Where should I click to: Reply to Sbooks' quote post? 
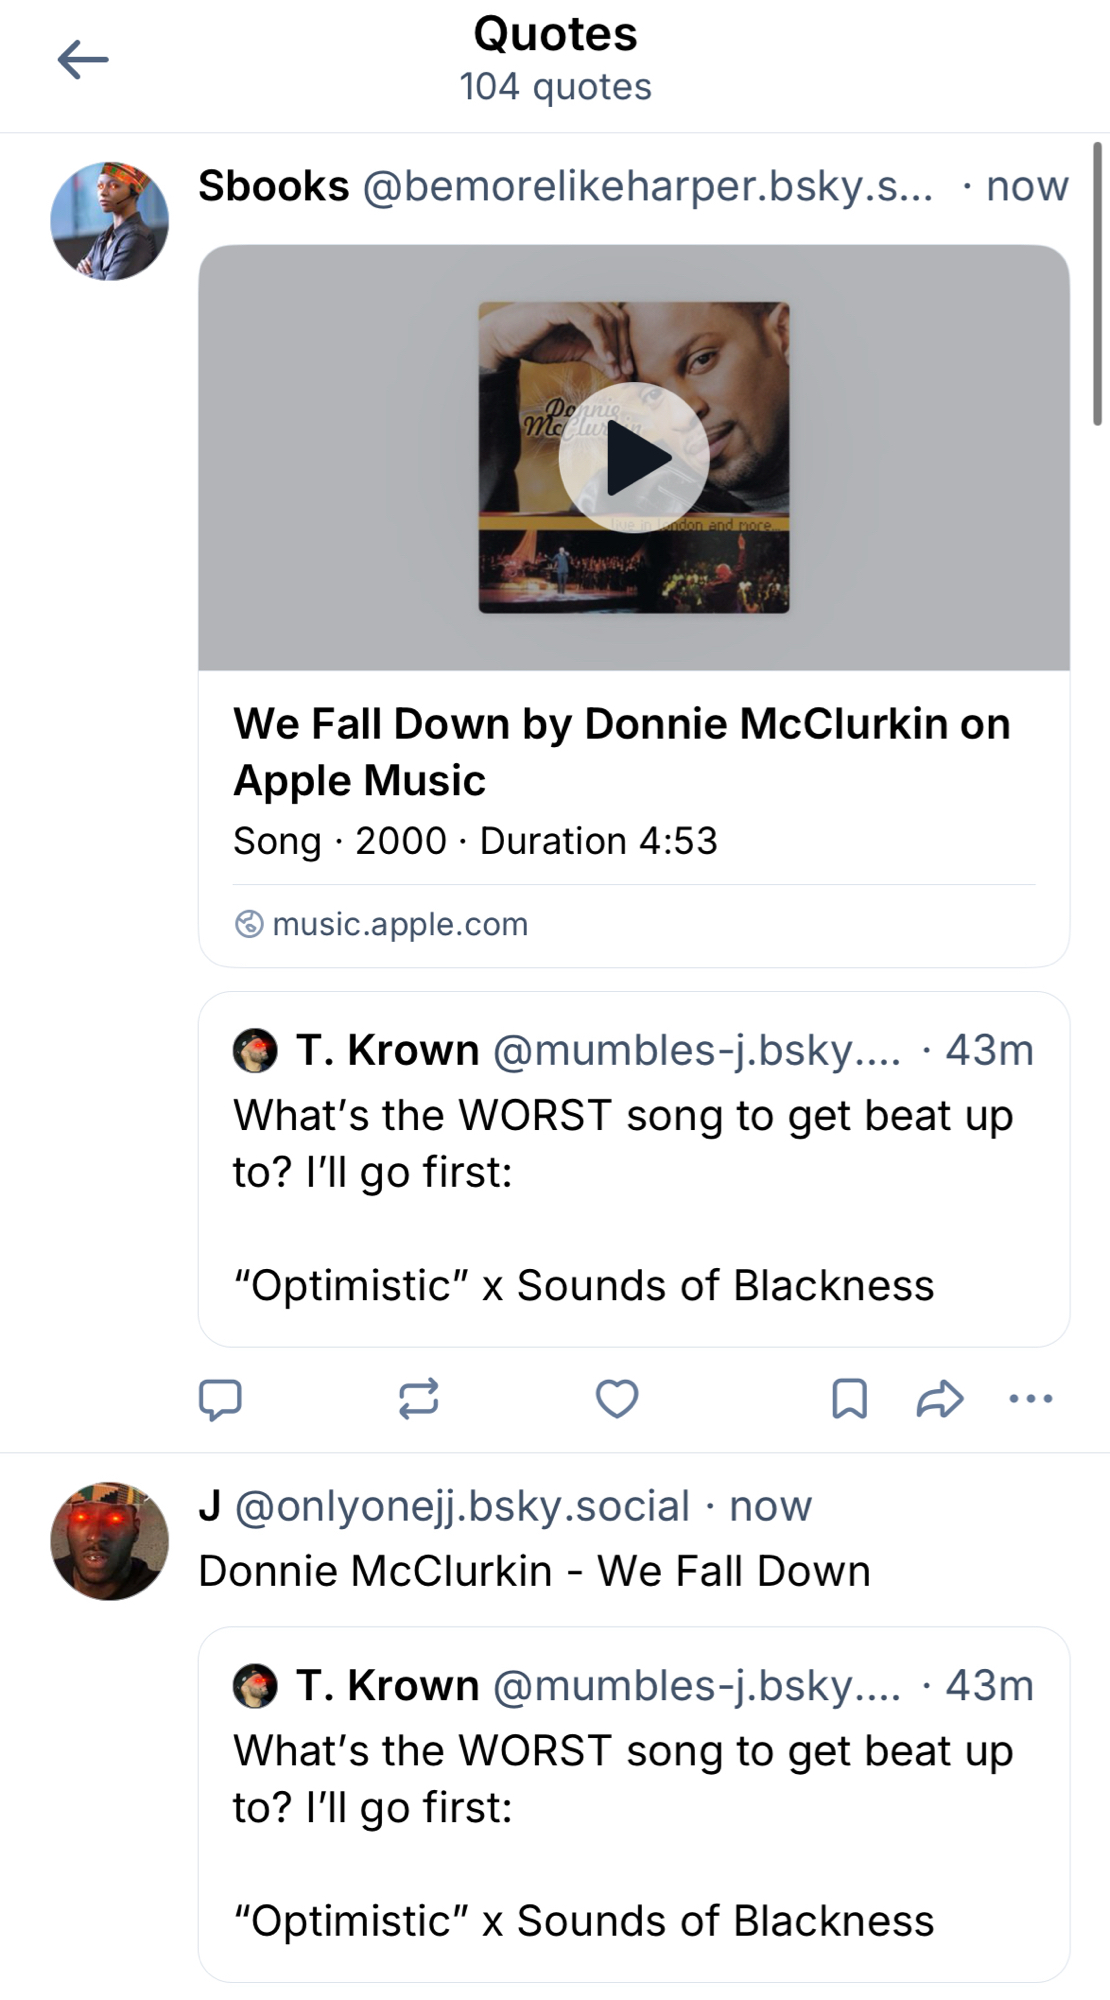click(x=220, y=1398)
